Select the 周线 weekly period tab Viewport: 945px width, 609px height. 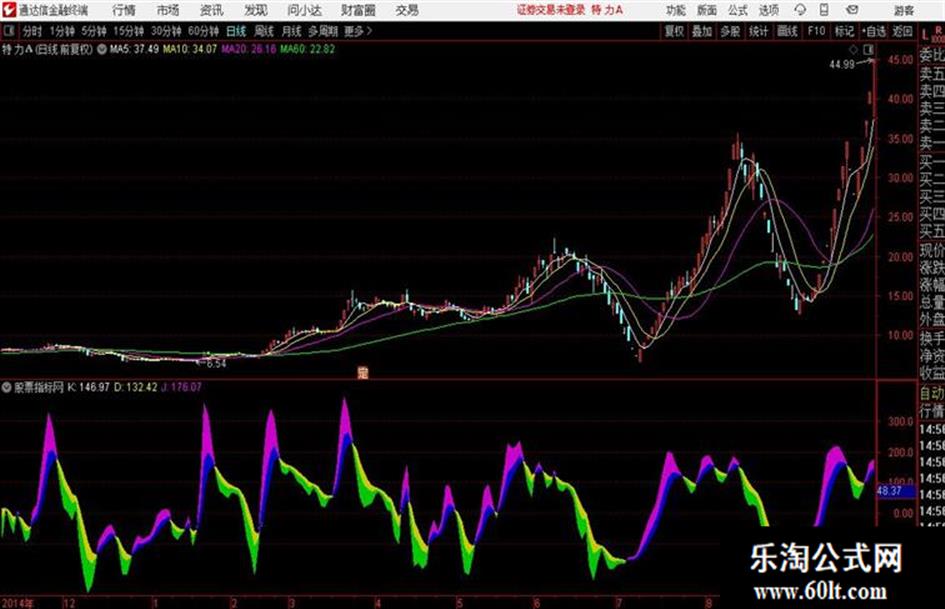[264, 31]
